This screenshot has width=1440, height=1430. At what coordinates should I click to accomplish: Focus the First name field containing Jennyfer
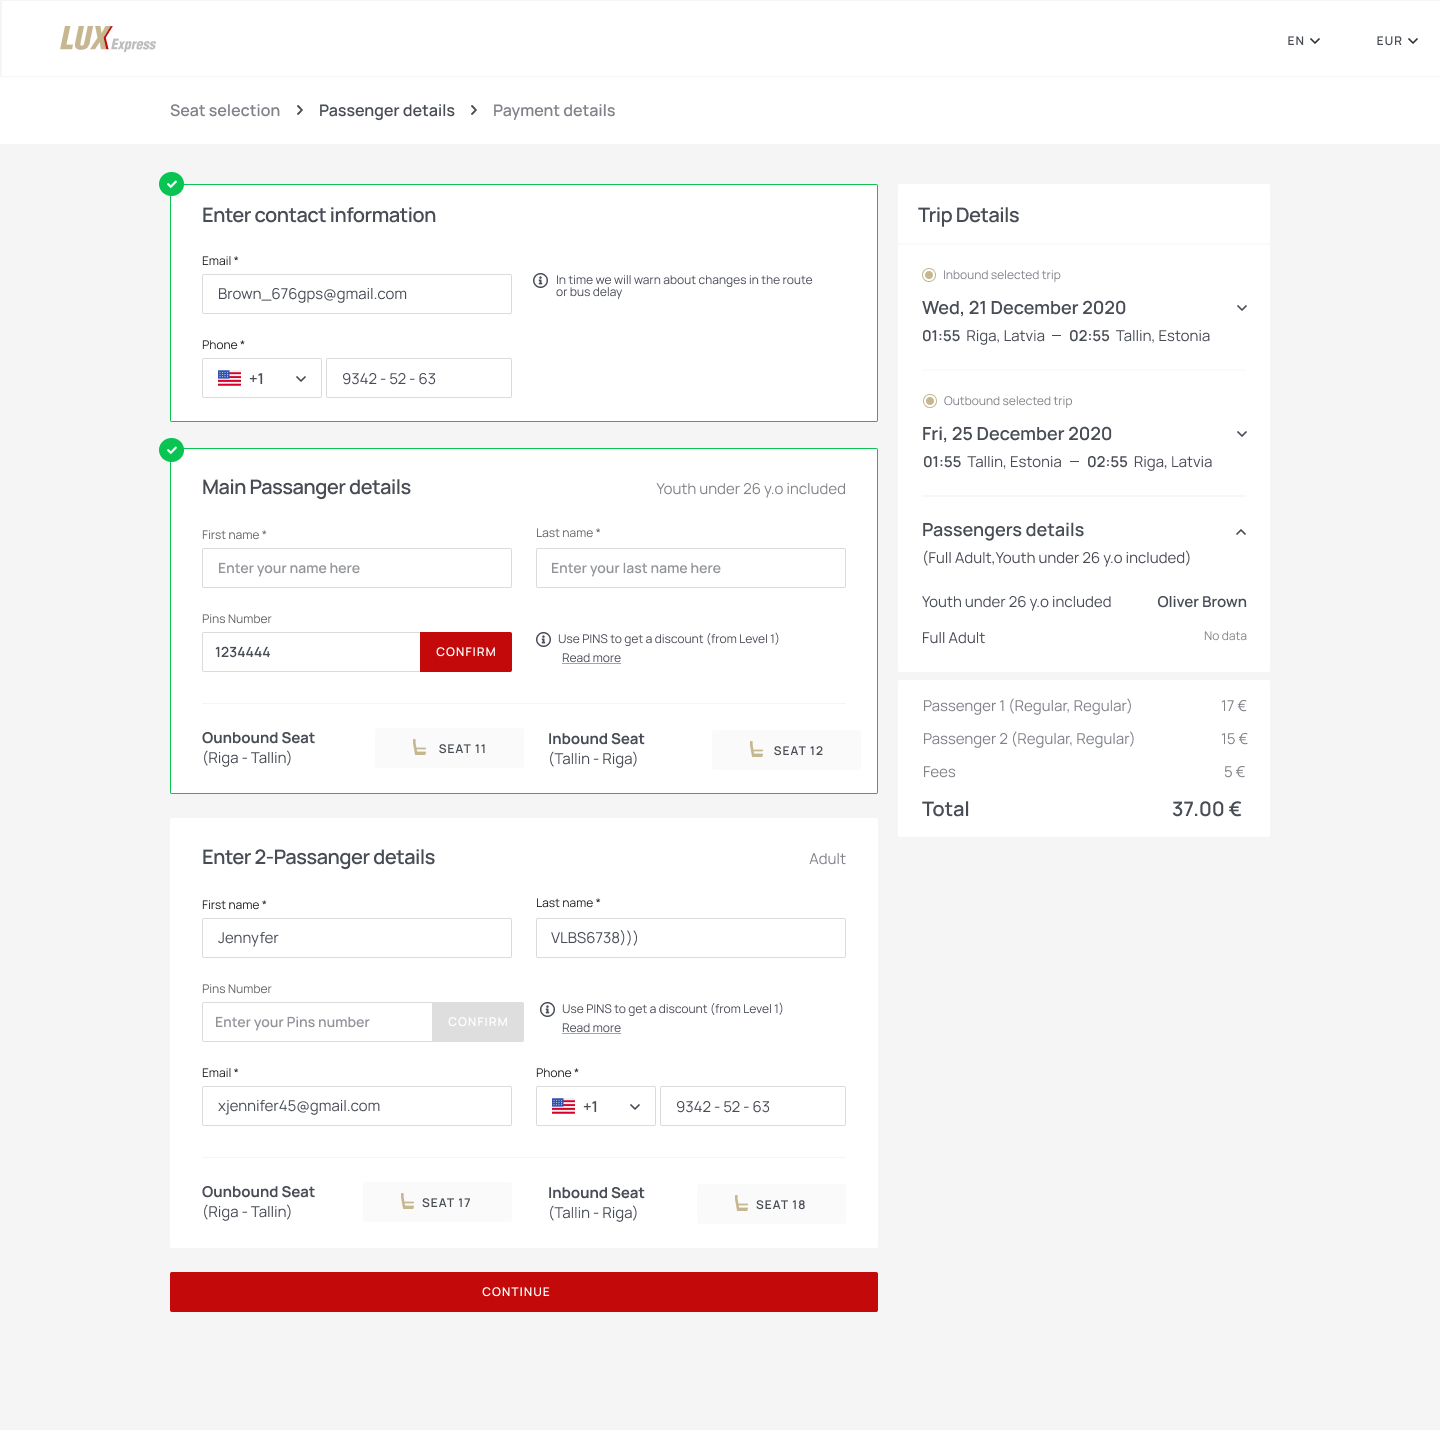[357, 938]
